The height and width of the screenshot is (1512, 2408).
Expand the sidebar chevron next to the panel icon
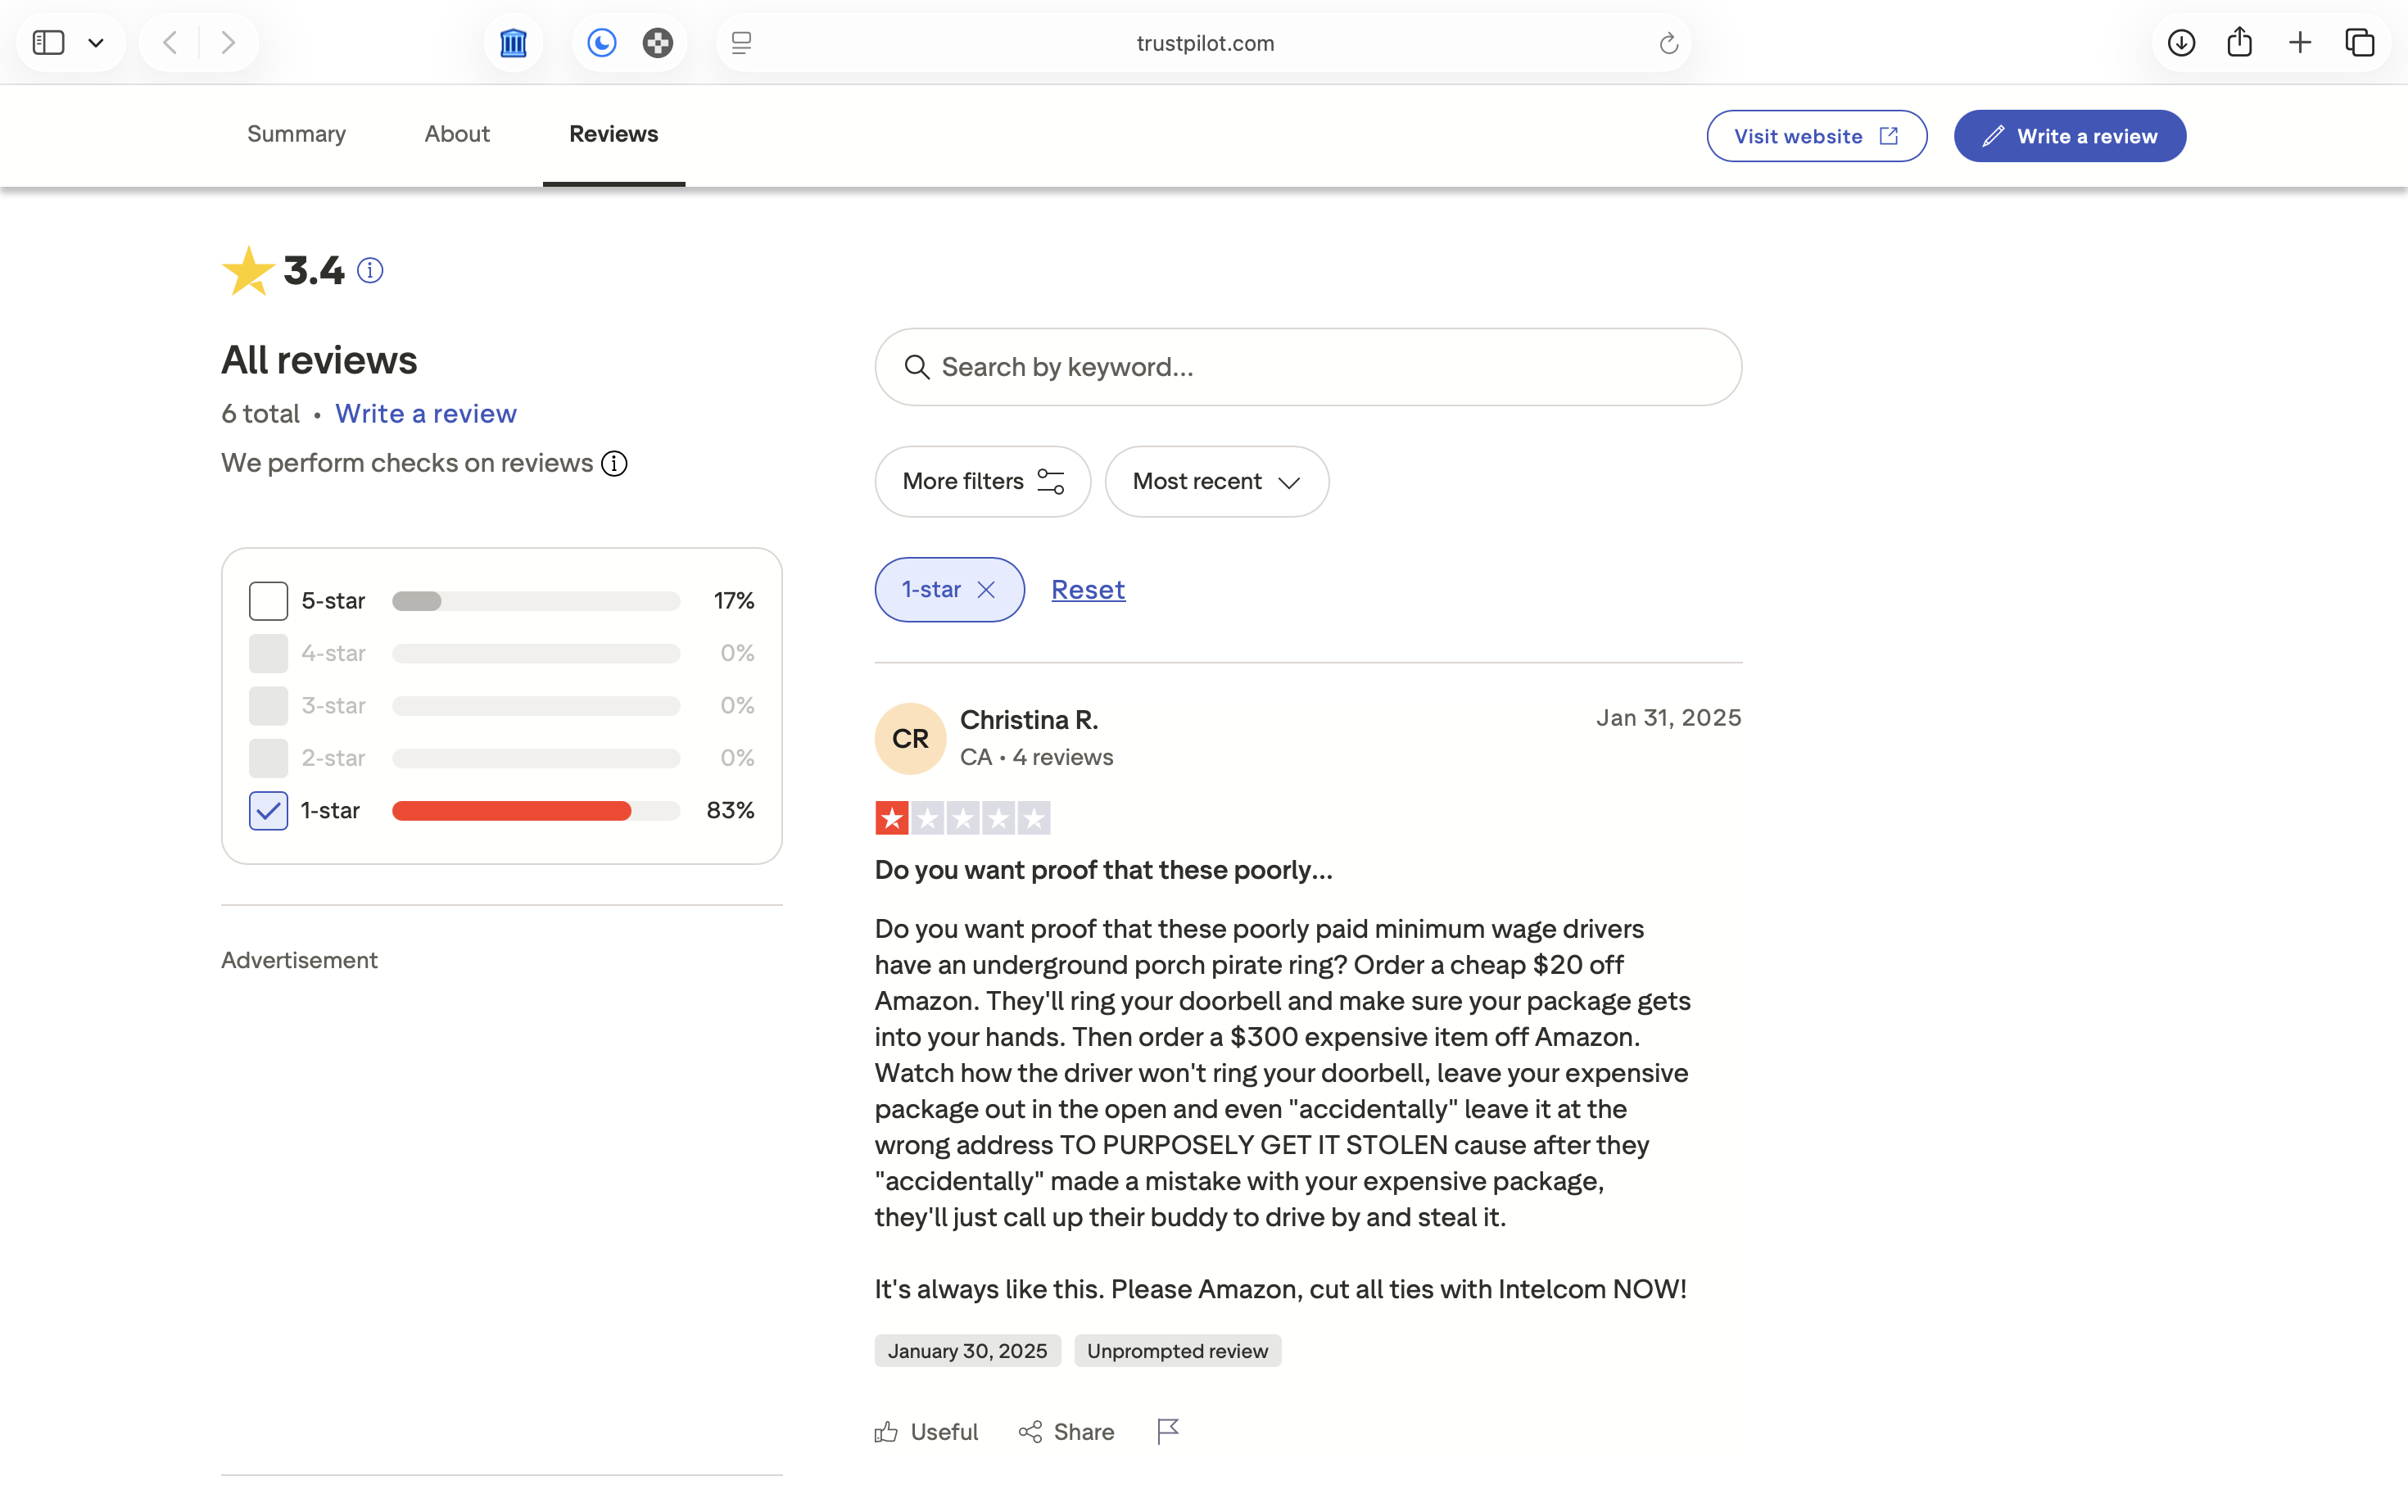pyautogui.click(x=96, y=42)
